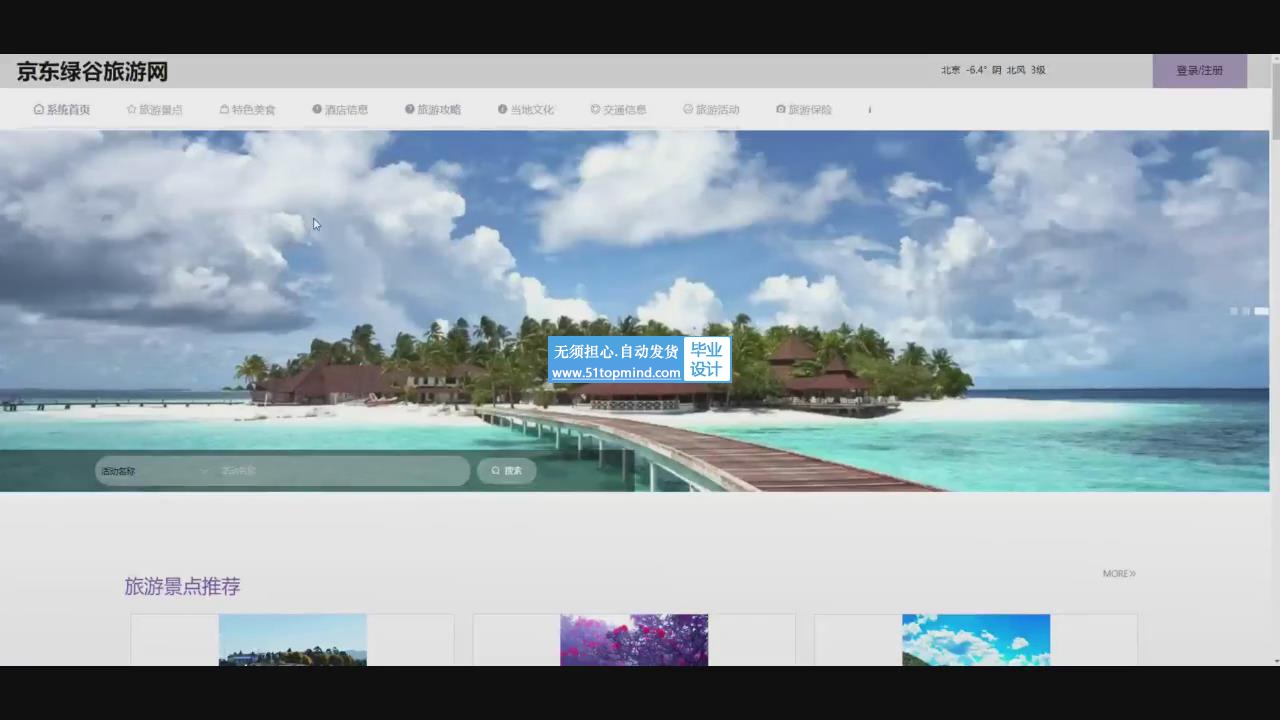Click the overflow icon after 旅游保险
This screenshot has height=720, width=1280.
[x=870, y=110]
